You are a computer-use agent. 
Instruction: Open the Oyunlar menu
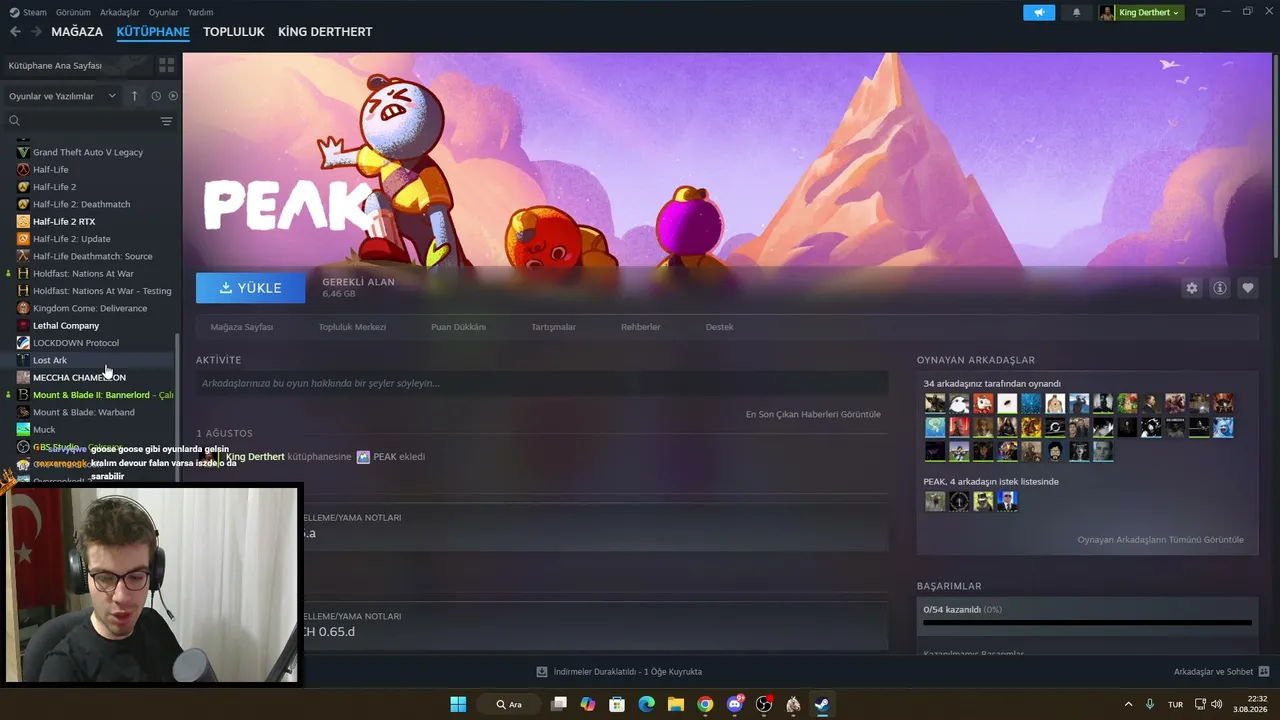[163, 12]
